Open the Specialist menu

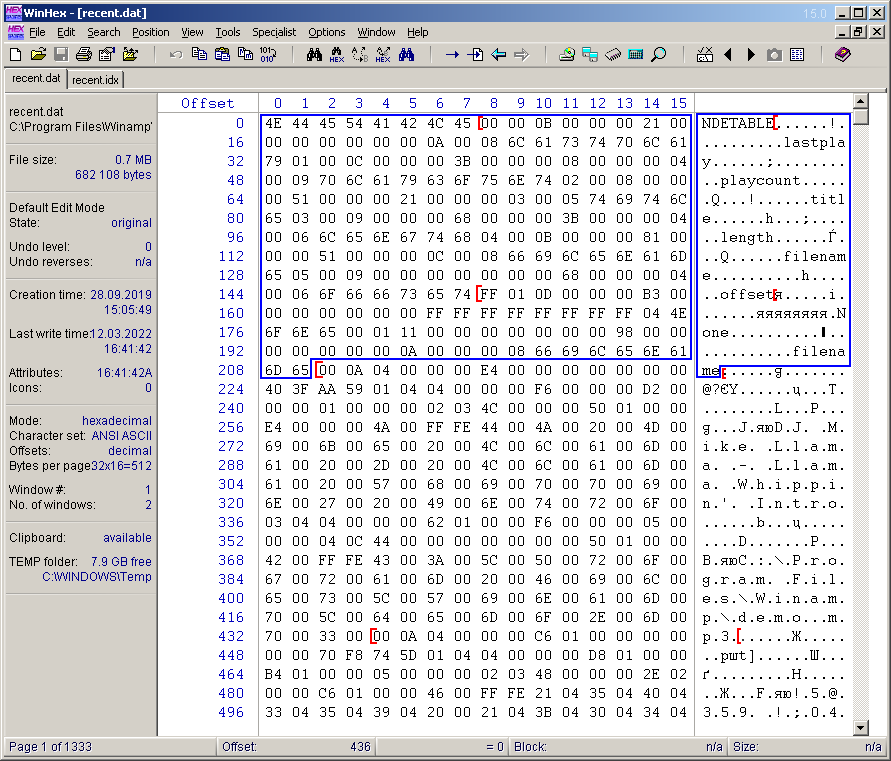coord(274,32)
